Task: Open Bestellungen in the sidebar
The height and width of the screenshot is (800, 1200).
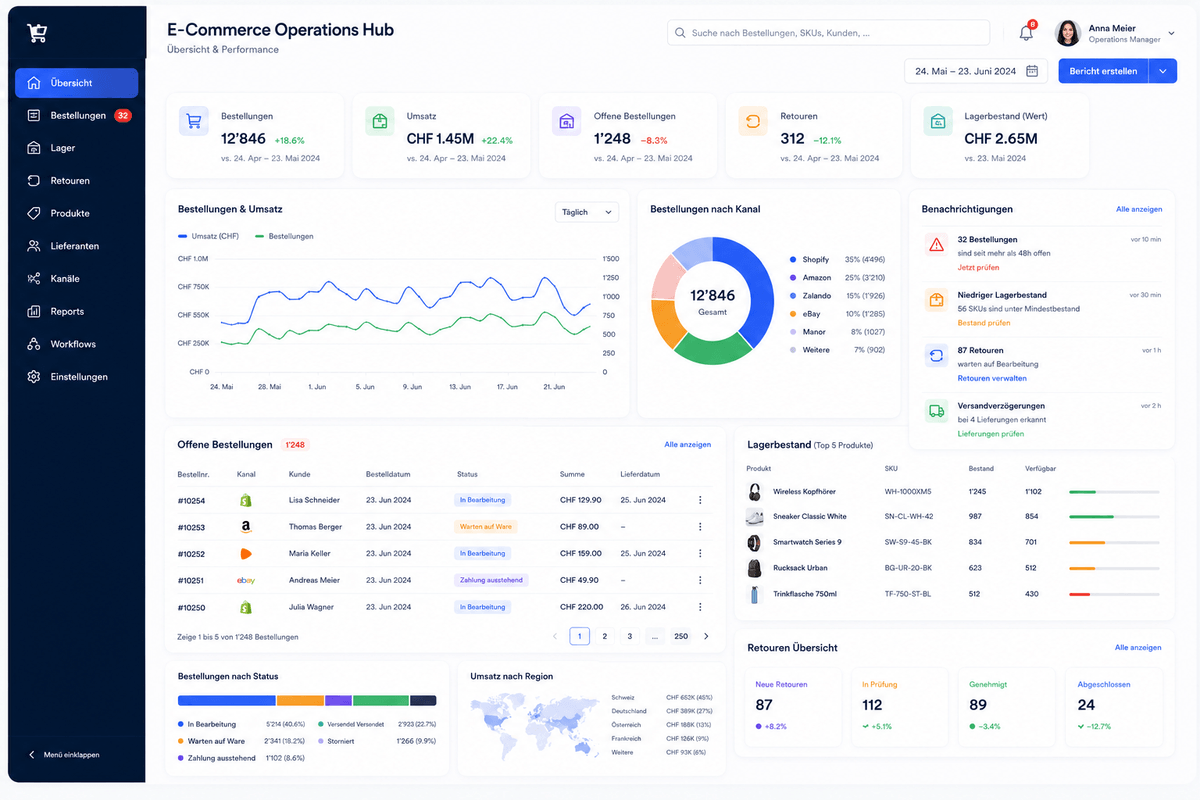Action: point(76,115)
